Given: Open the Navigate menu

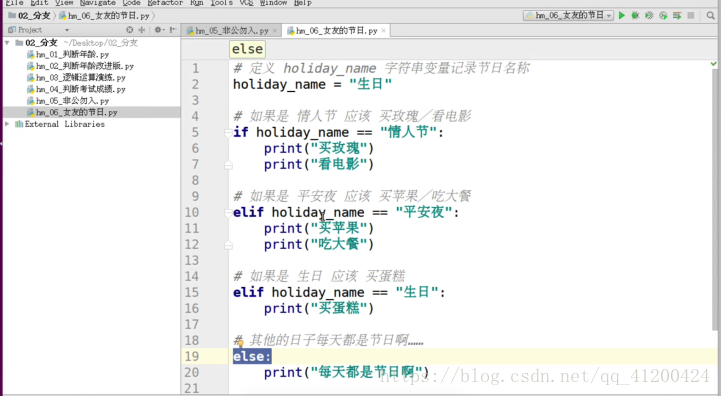Looking at the screenshot, I should [97, 3].
